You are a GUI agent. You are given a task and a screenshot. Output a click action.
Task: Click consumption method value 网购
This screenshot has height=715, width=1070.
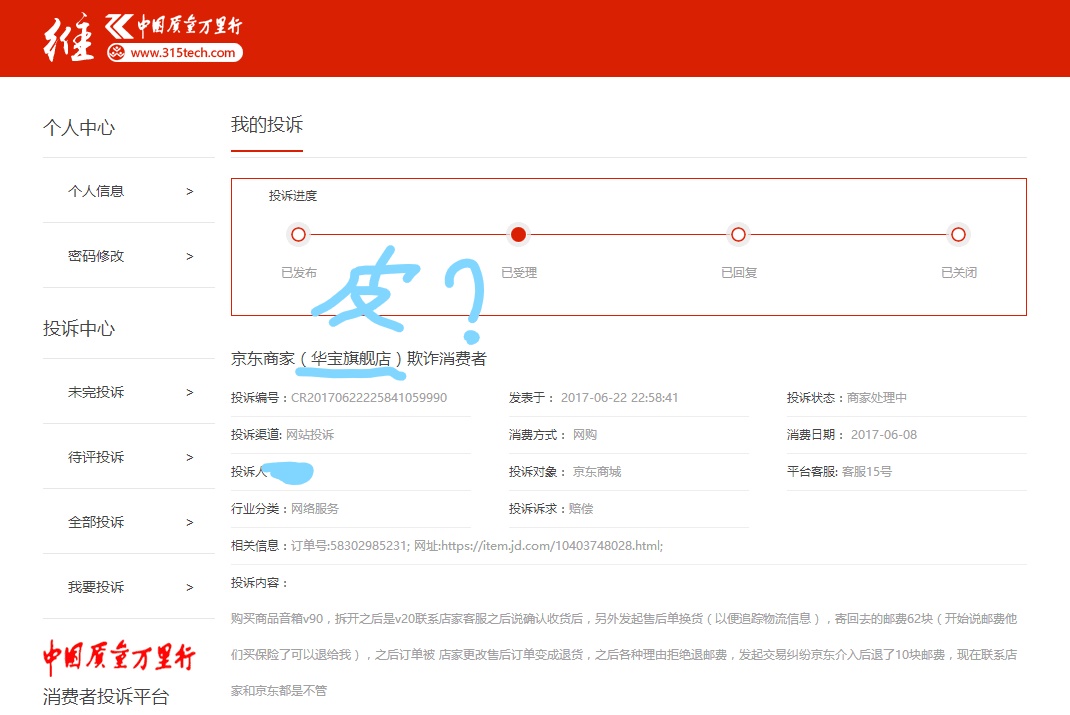(585, 435)
